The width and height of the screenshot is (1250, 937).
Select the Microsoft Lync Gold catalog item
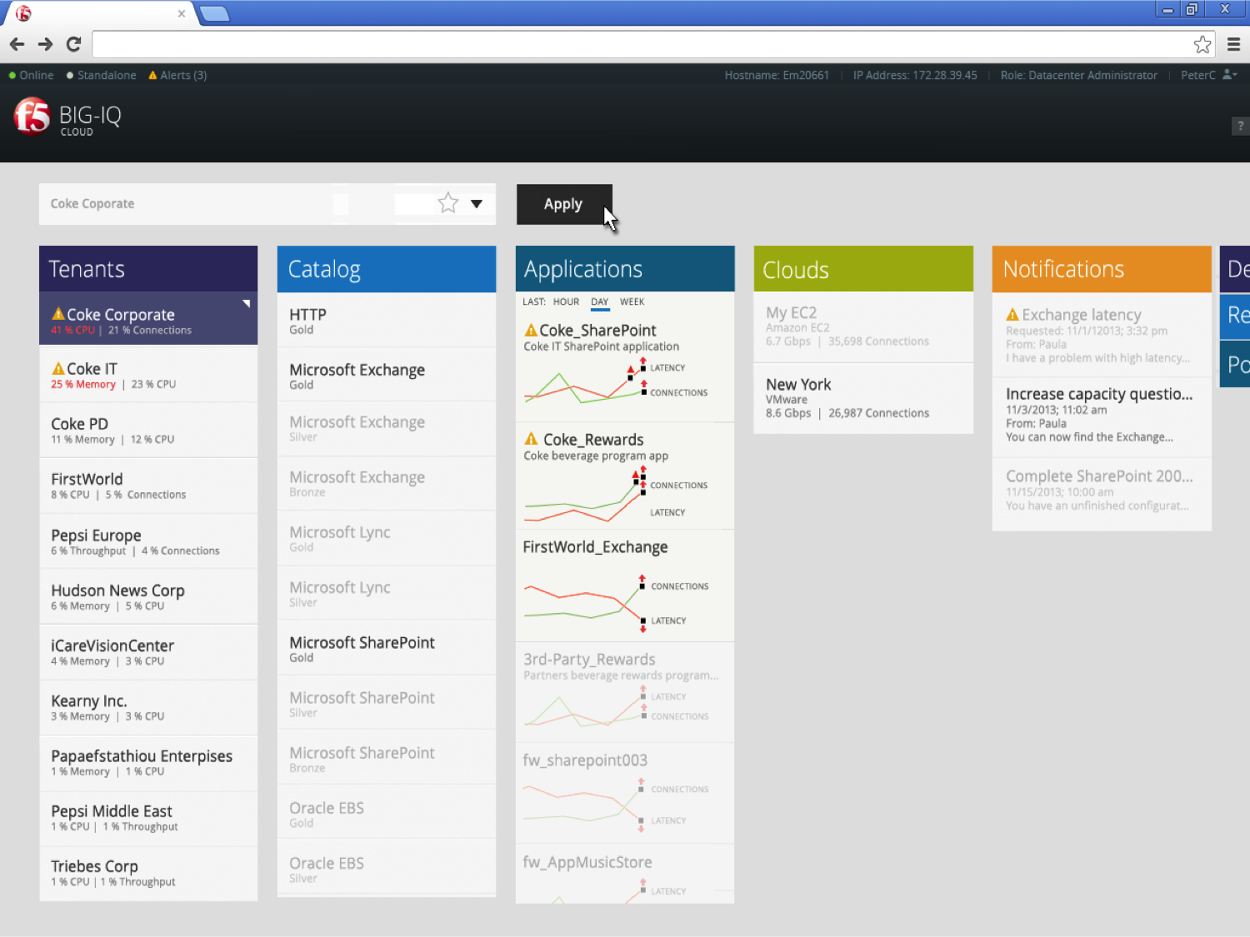click(x=386, y=539)
